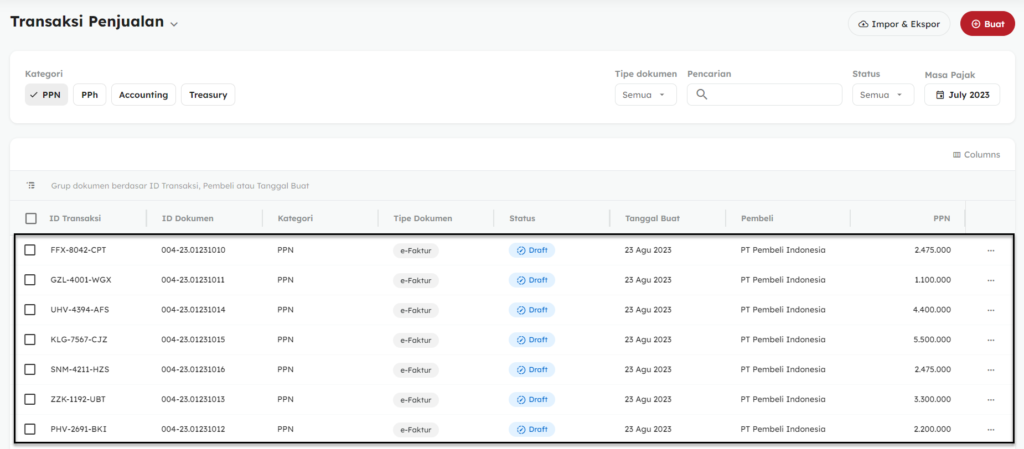Click the grouping icon beside Grup dokumen

click(x=31, y=185)
